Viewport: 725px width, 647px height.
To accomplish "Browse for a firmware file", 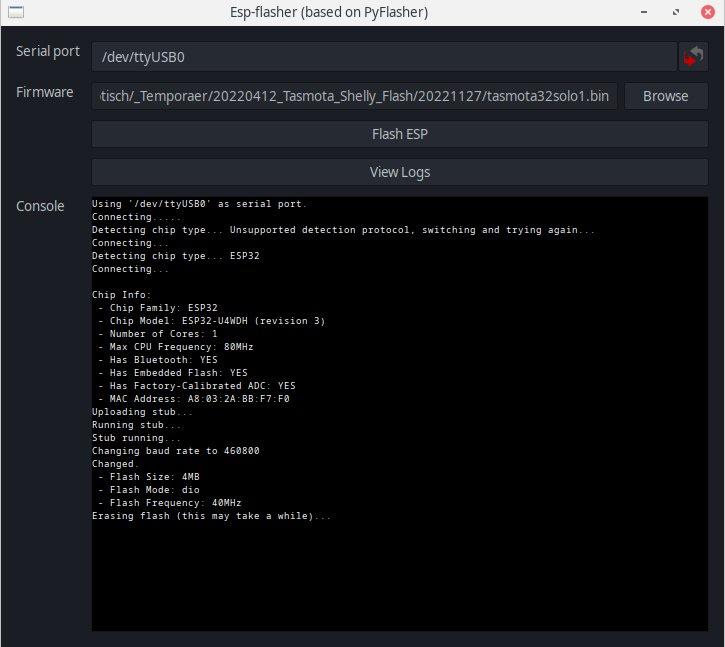I will [665, 96].
